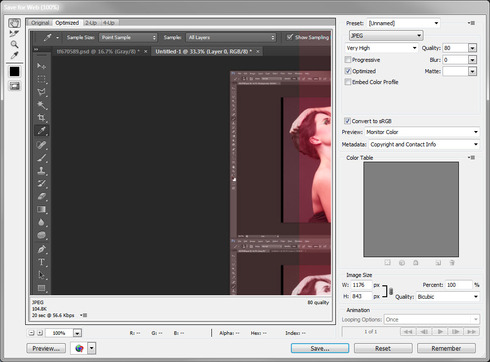Image resolution: width=490 pixels, height=362 pixels.
Task: Click map selected colors to transparent icon
Action: point(387,263)
